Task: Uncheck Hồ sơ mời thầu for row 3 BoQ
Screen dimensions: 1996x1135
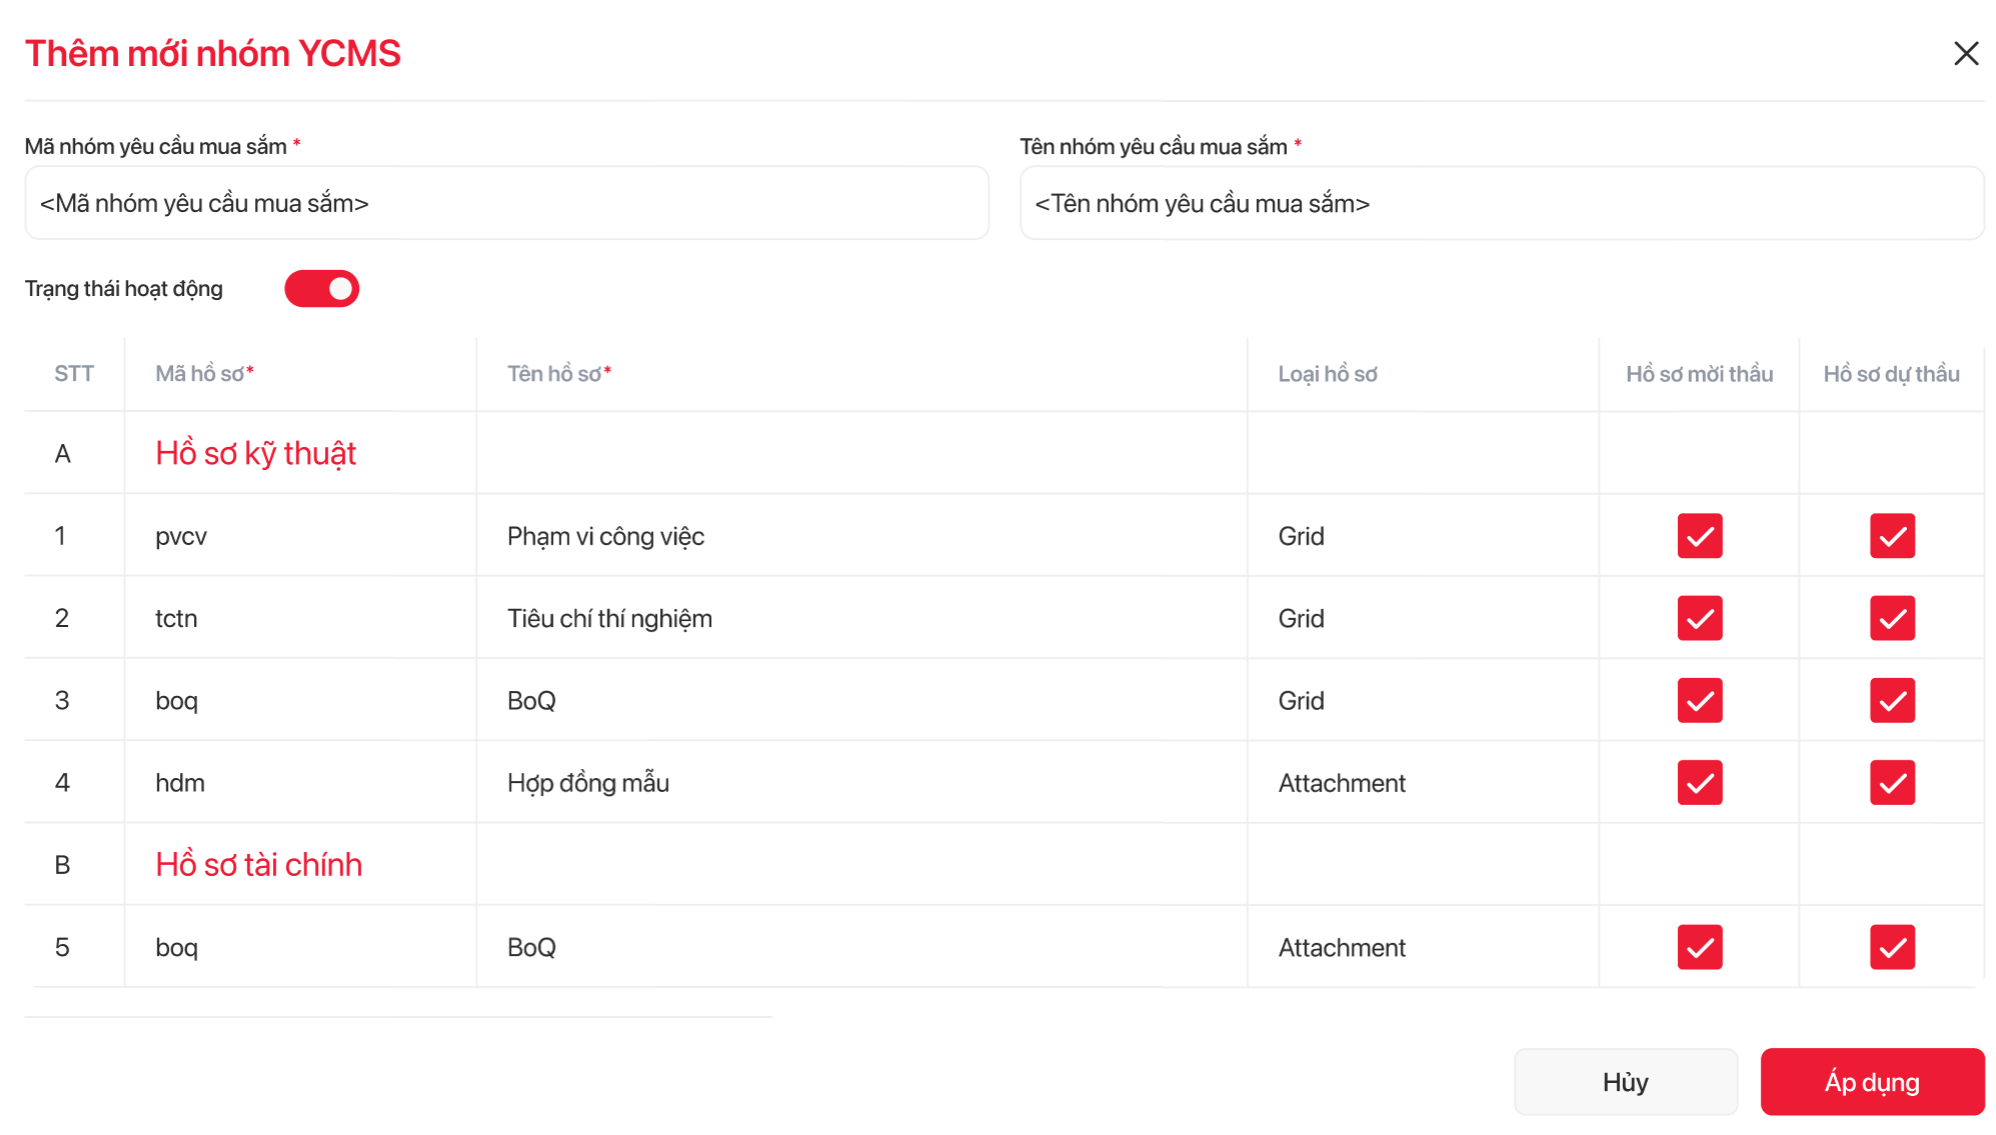Action: click(1699, 700)
